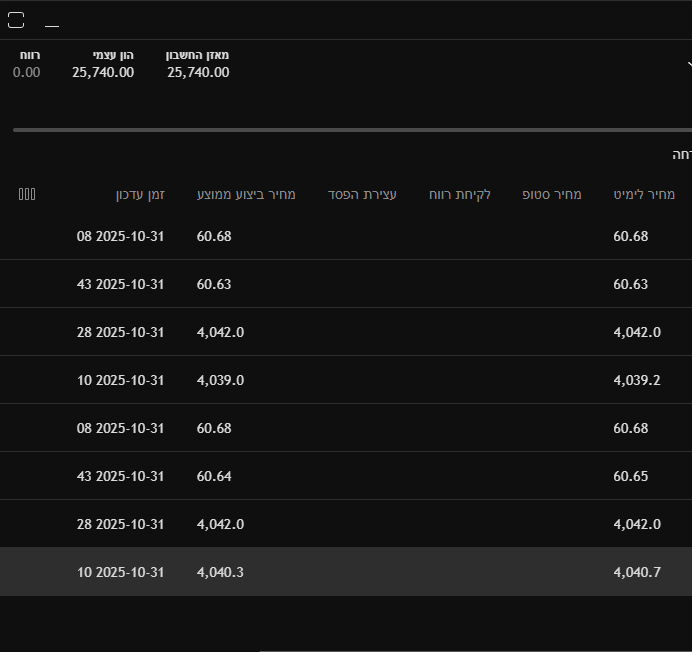The height and width of the screenshot is (652, 692).
Task: Click the average execution price 4,040.3
Action: [x=220, y=572]
